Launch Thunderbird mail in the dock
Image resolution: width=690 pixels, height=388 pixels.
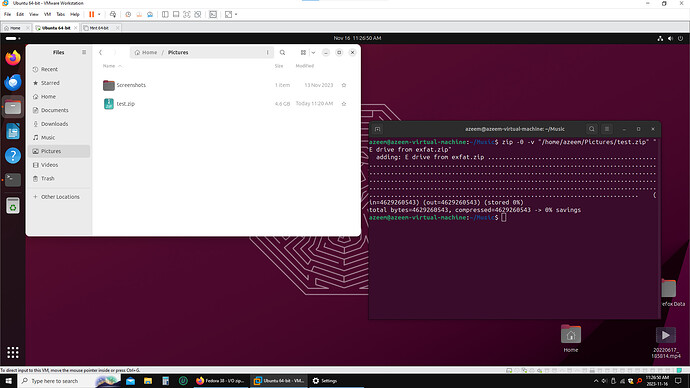click(x=13, y=82)
